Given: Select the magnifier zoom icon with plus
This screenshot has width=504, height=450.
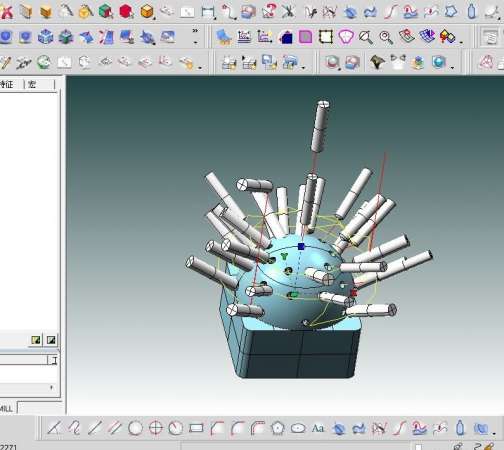Looking at the screenshot, I should tap(386, 37).
